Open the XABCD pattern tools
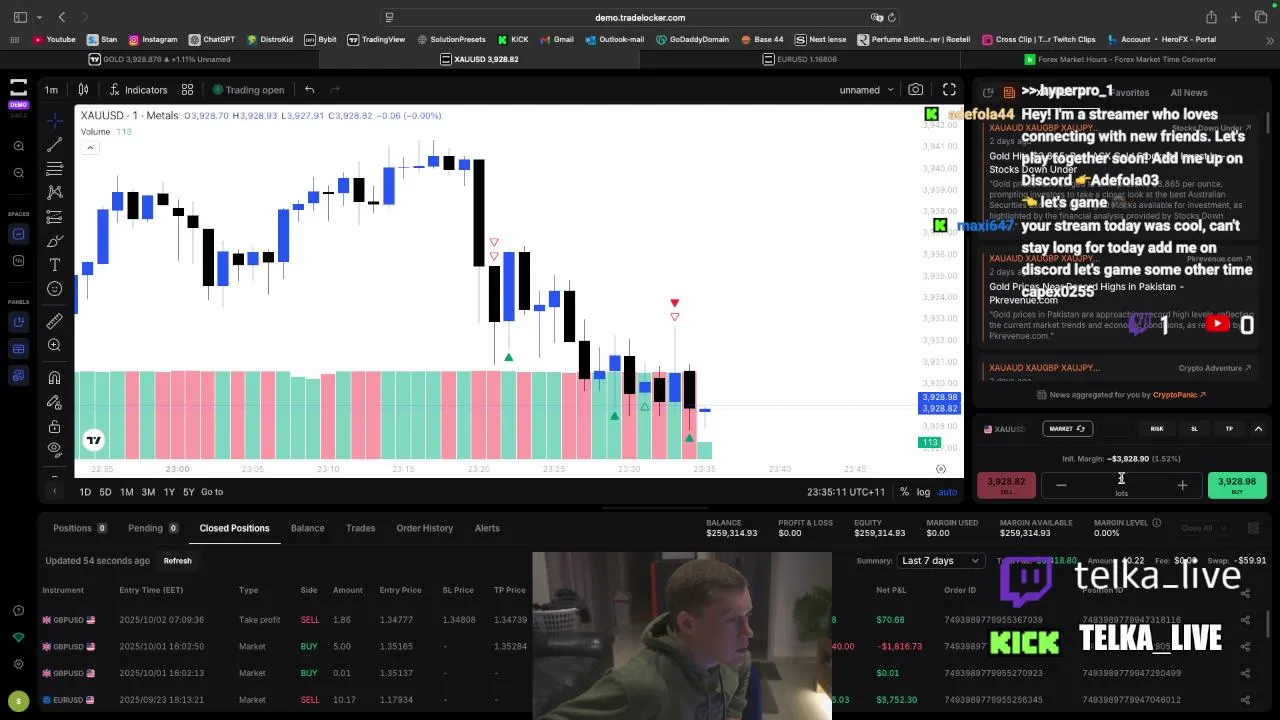Image resolution: width=1280 pixels, height=720 pixels. point(54,192)
